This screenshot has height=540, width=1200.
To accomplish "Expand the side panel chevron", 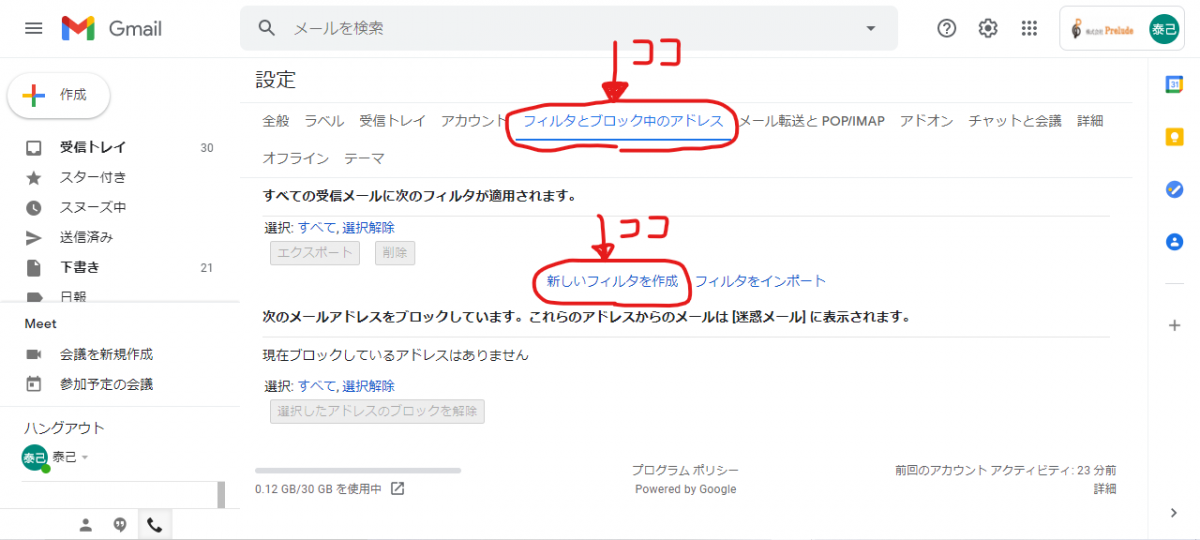I will 1174,513.
